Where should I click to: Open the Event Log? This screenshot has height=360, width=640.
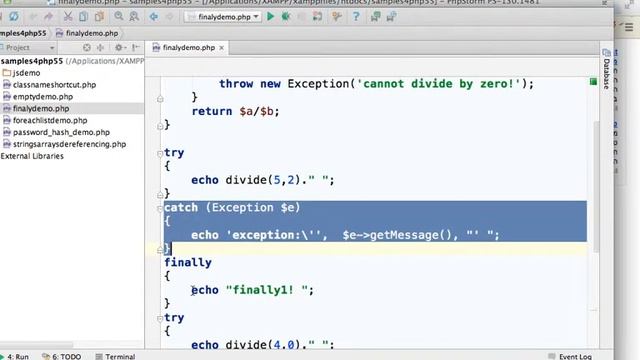point(570,356)
